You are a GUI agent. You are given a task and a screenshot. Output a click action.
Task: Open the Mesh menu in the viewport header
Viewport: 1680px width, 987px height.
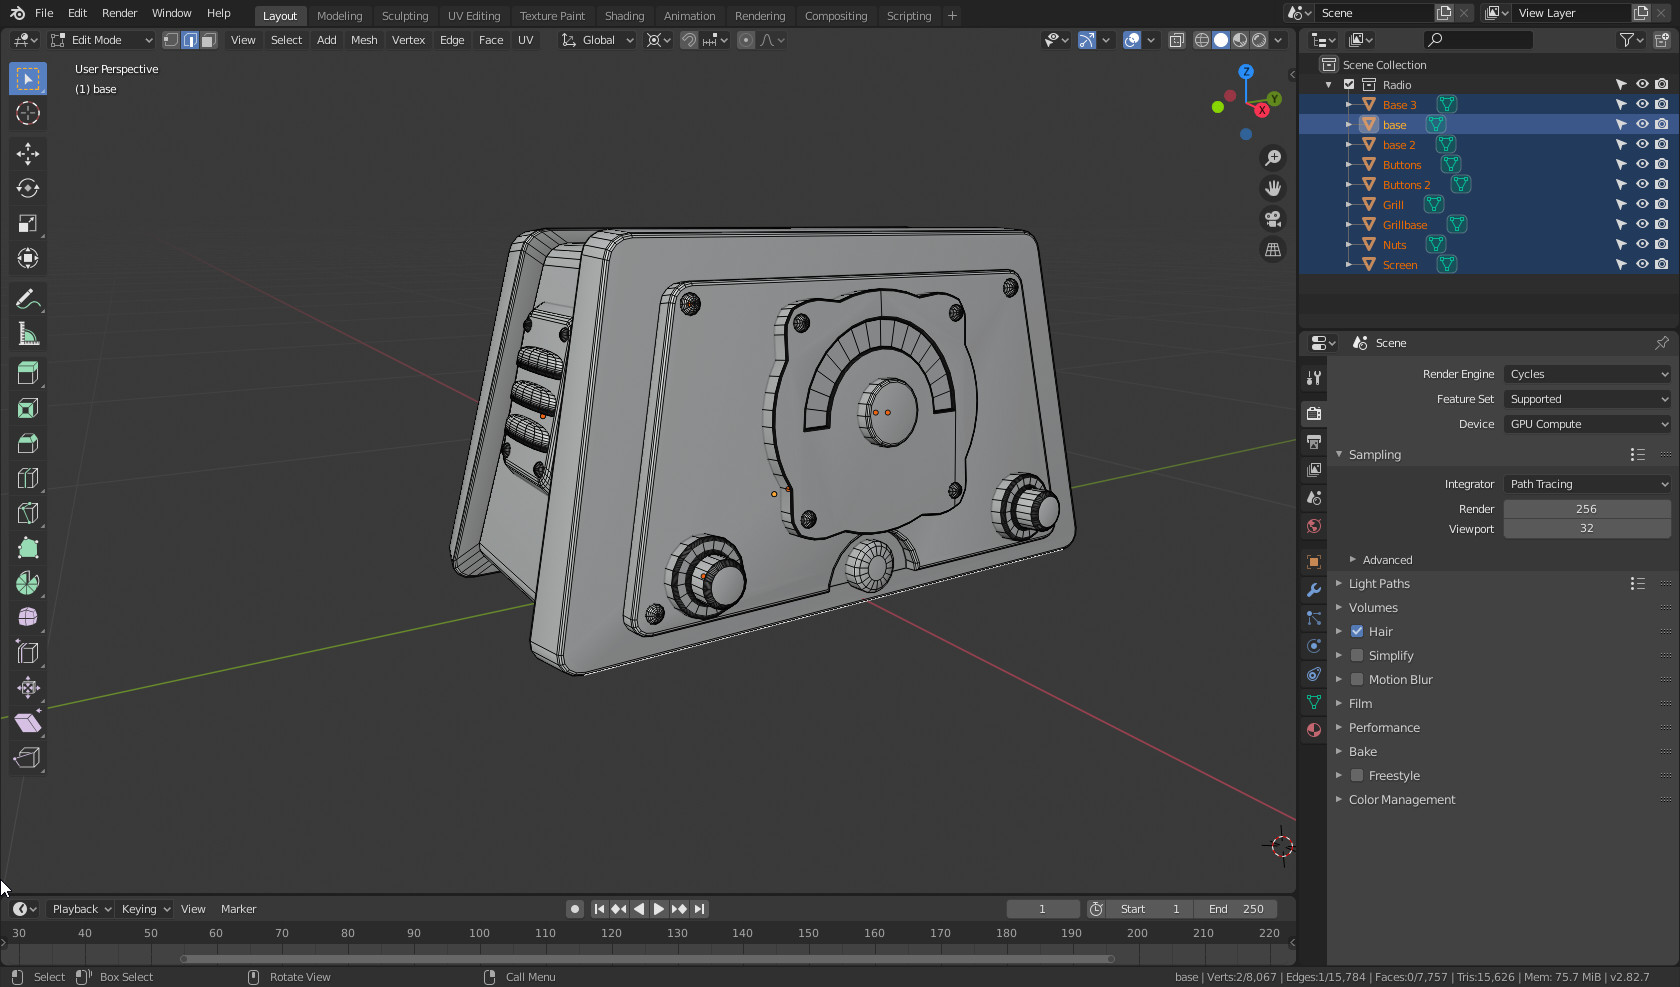coord(364,40)
